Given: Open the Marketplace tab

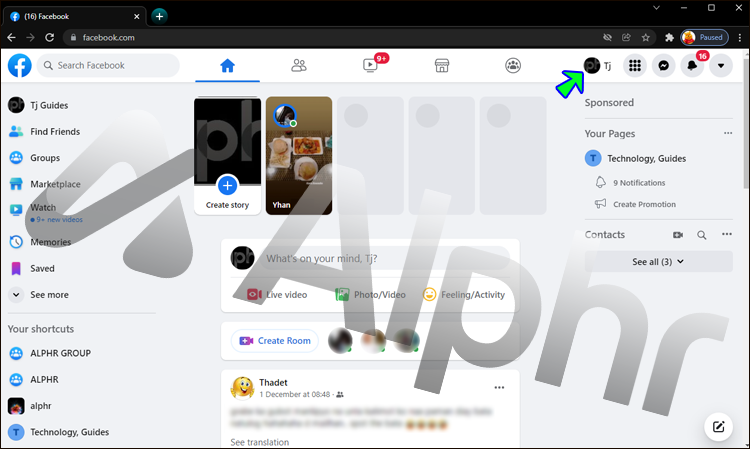Looking at the screenshot, I should point(441,66).
